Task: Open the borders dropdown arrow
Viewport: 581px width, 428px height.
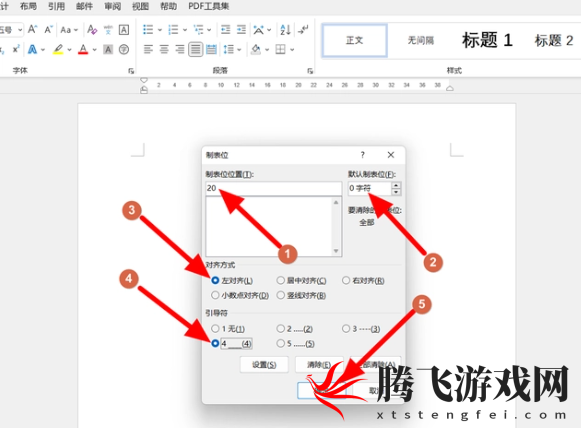Action: pyautogui.click(x=292, y=50)
